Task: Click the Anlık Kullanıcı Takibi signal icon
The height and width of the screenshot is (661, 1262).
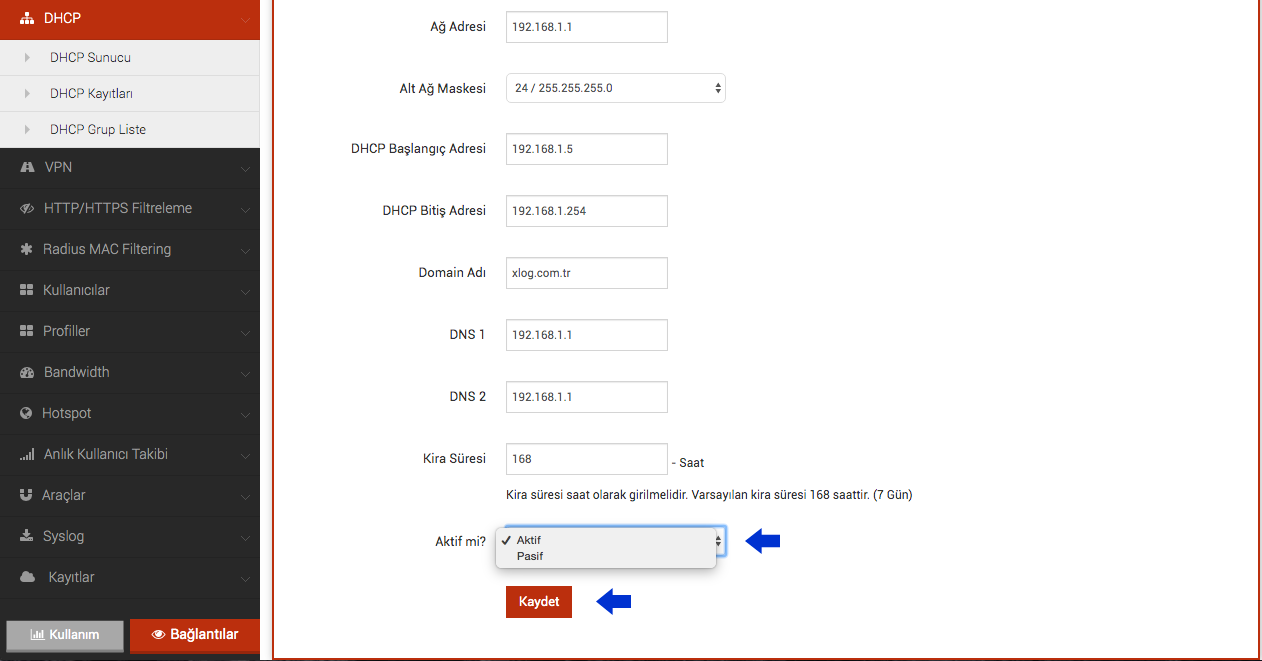Action: tap(27, 454)
